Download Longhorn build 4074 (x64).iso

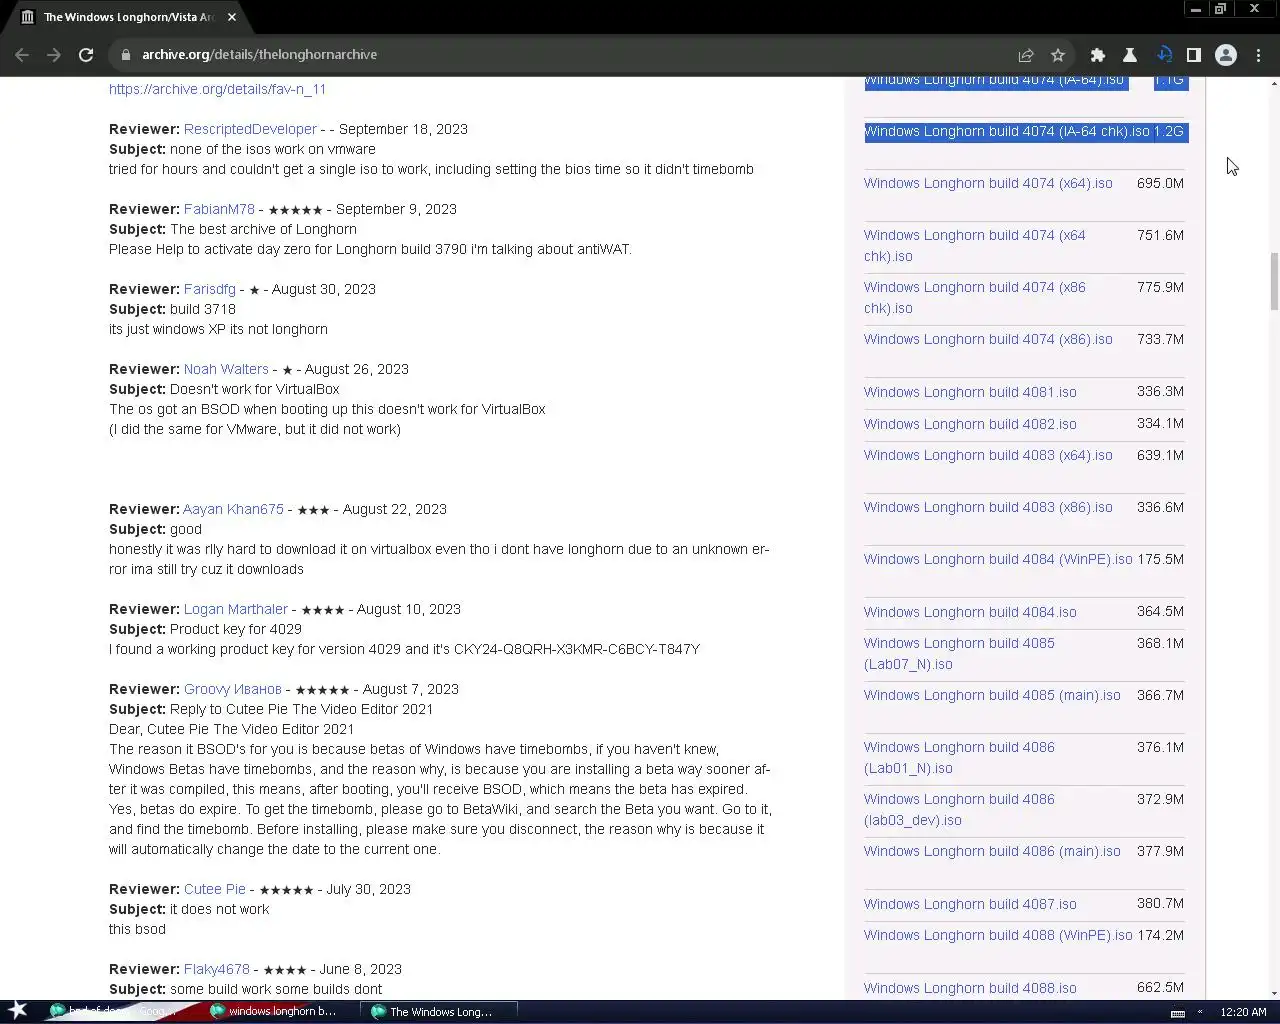click(x=988, y=183)
